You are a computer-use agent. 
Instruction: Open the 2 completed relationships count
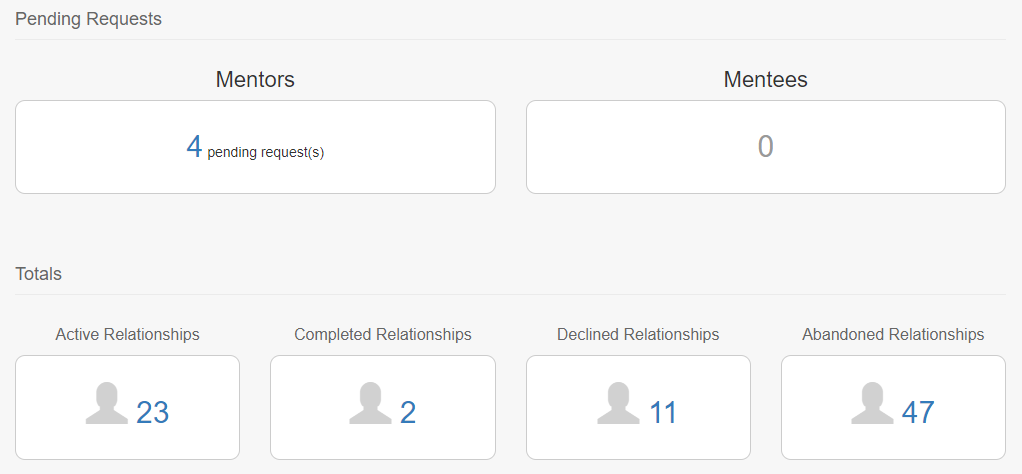tap(408, 413)
